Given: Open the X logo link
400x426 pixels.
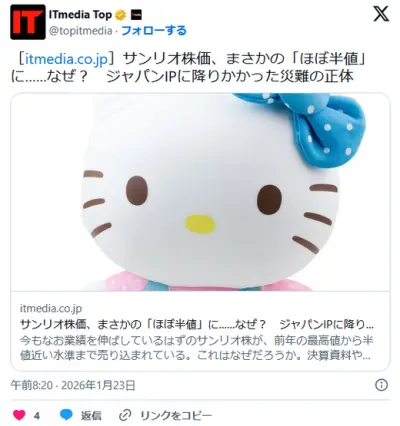Looking at the screenshot, I should pos(381,14).
